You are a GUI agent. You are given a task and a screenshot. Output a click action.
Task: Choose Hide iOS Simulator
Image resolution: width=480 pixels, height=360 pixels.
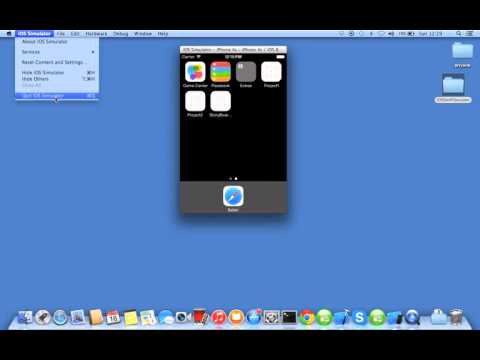57,73
